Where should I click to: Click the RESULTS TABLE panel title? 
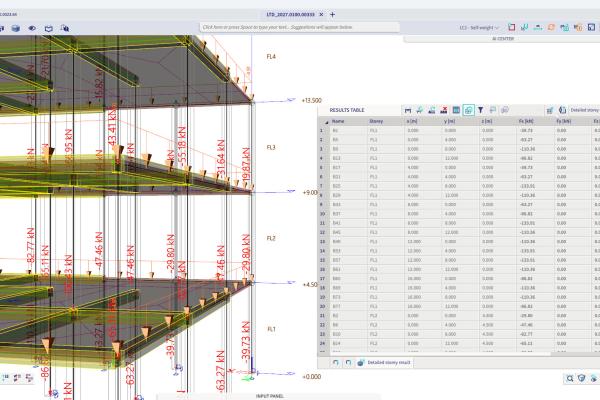tap(347, 110)
